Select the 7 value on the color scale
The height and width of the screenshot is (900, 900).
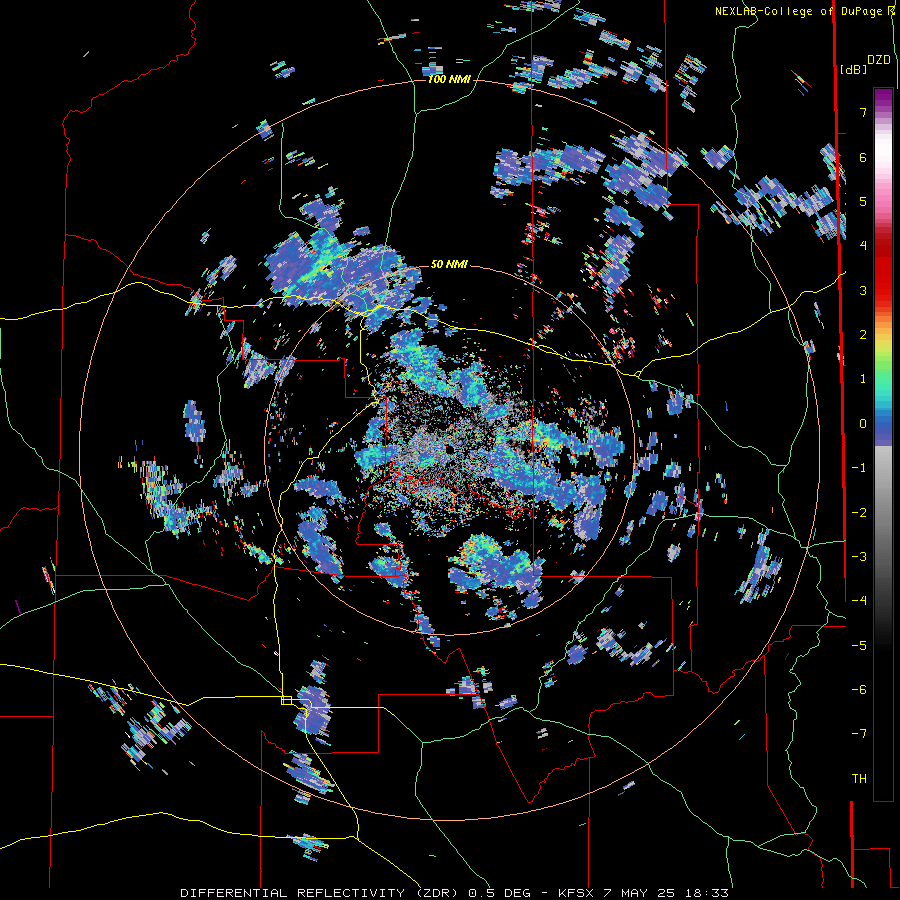click(x=863, y=112)
